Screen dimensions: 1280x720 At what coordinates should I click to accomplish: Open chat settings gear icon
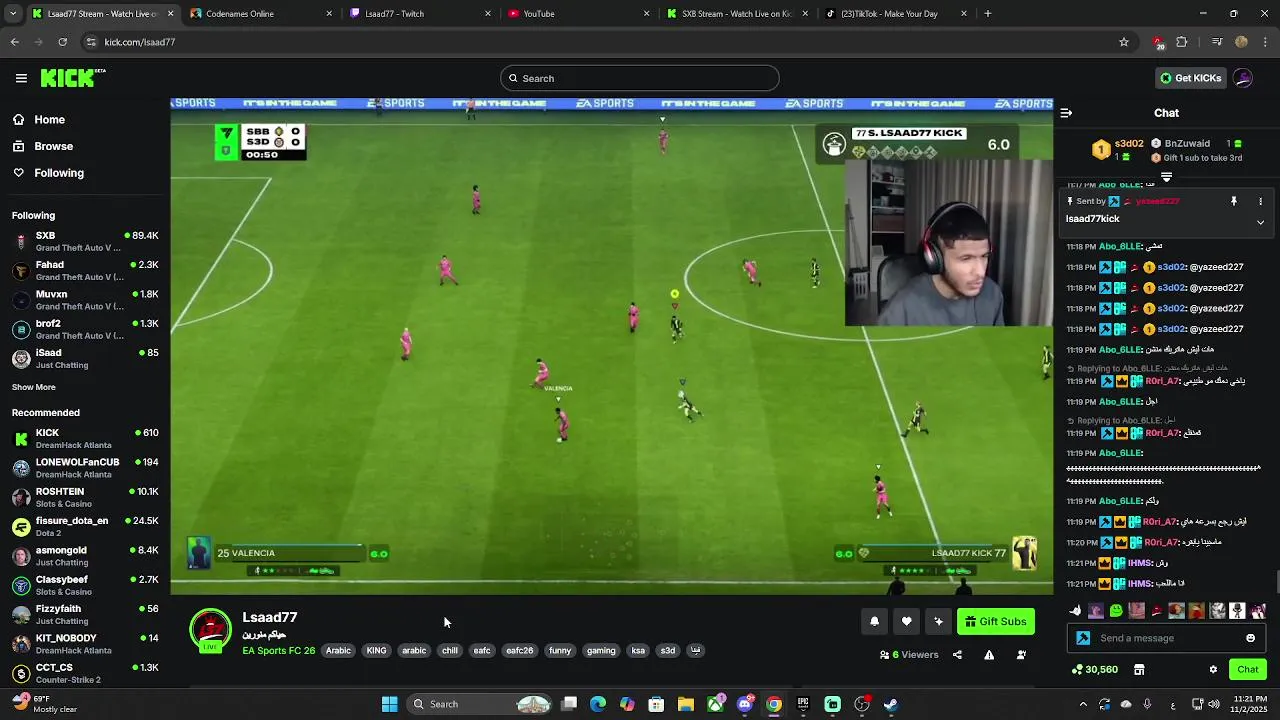1213,669
